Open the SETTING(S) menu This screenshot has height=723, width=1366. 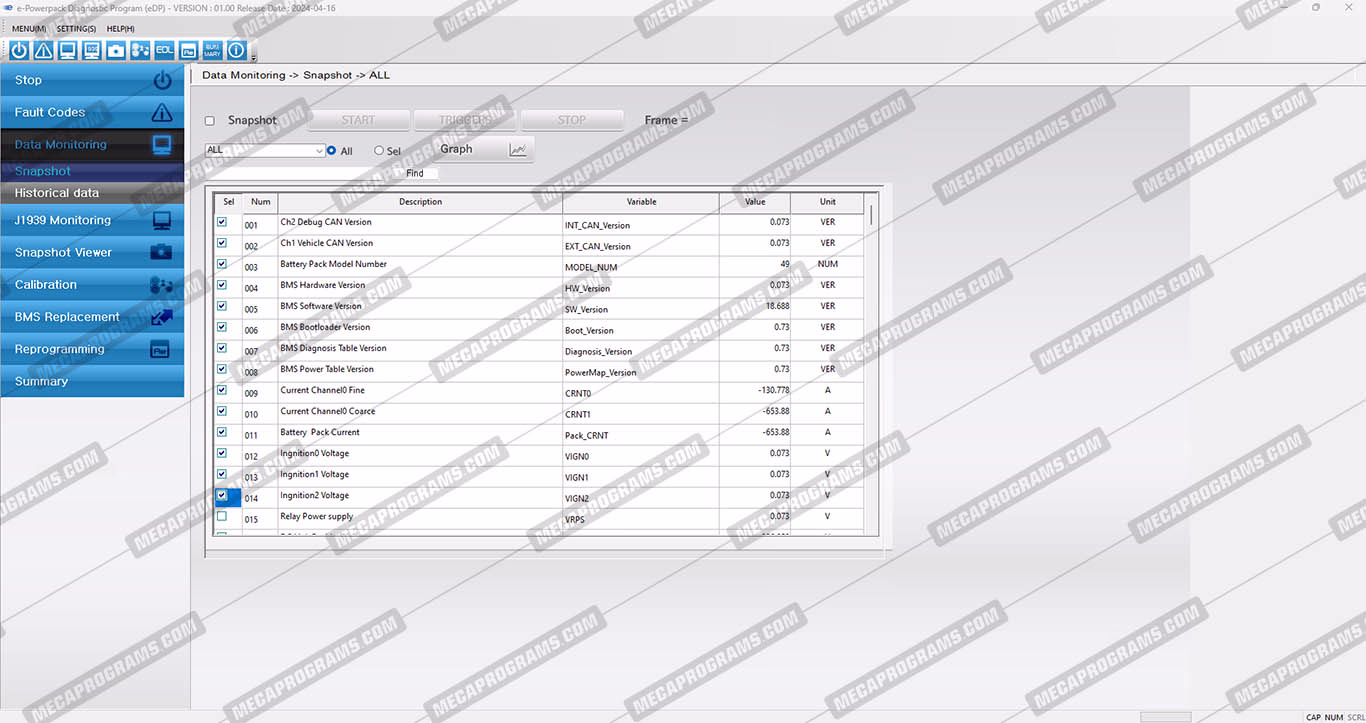point(76,29)
